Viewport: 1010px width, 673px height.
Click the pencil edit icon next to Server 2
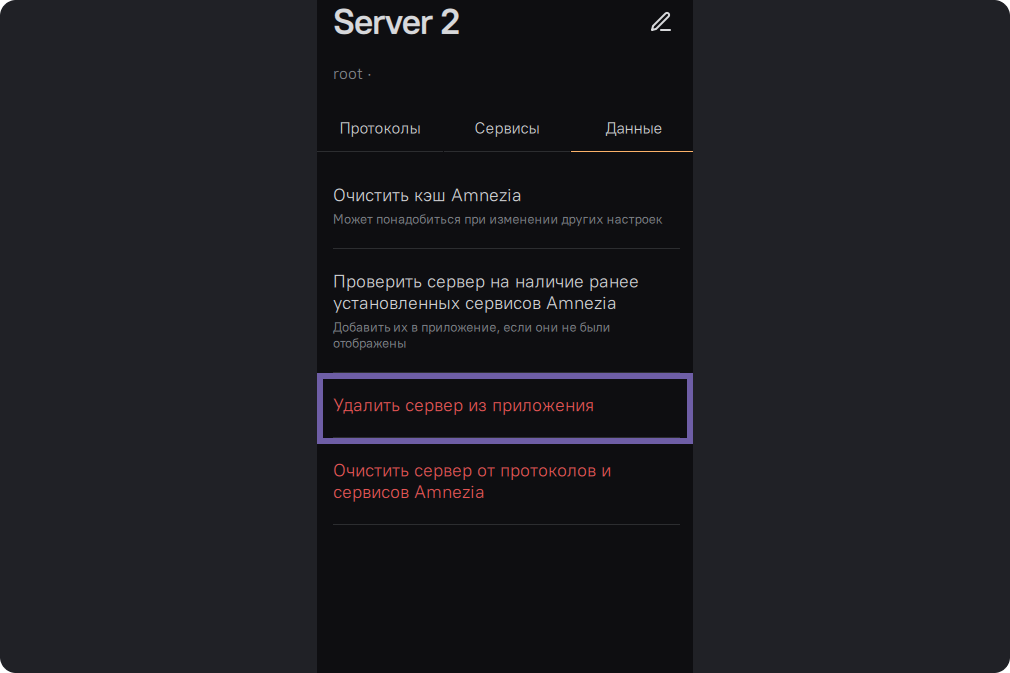[660, 23]
